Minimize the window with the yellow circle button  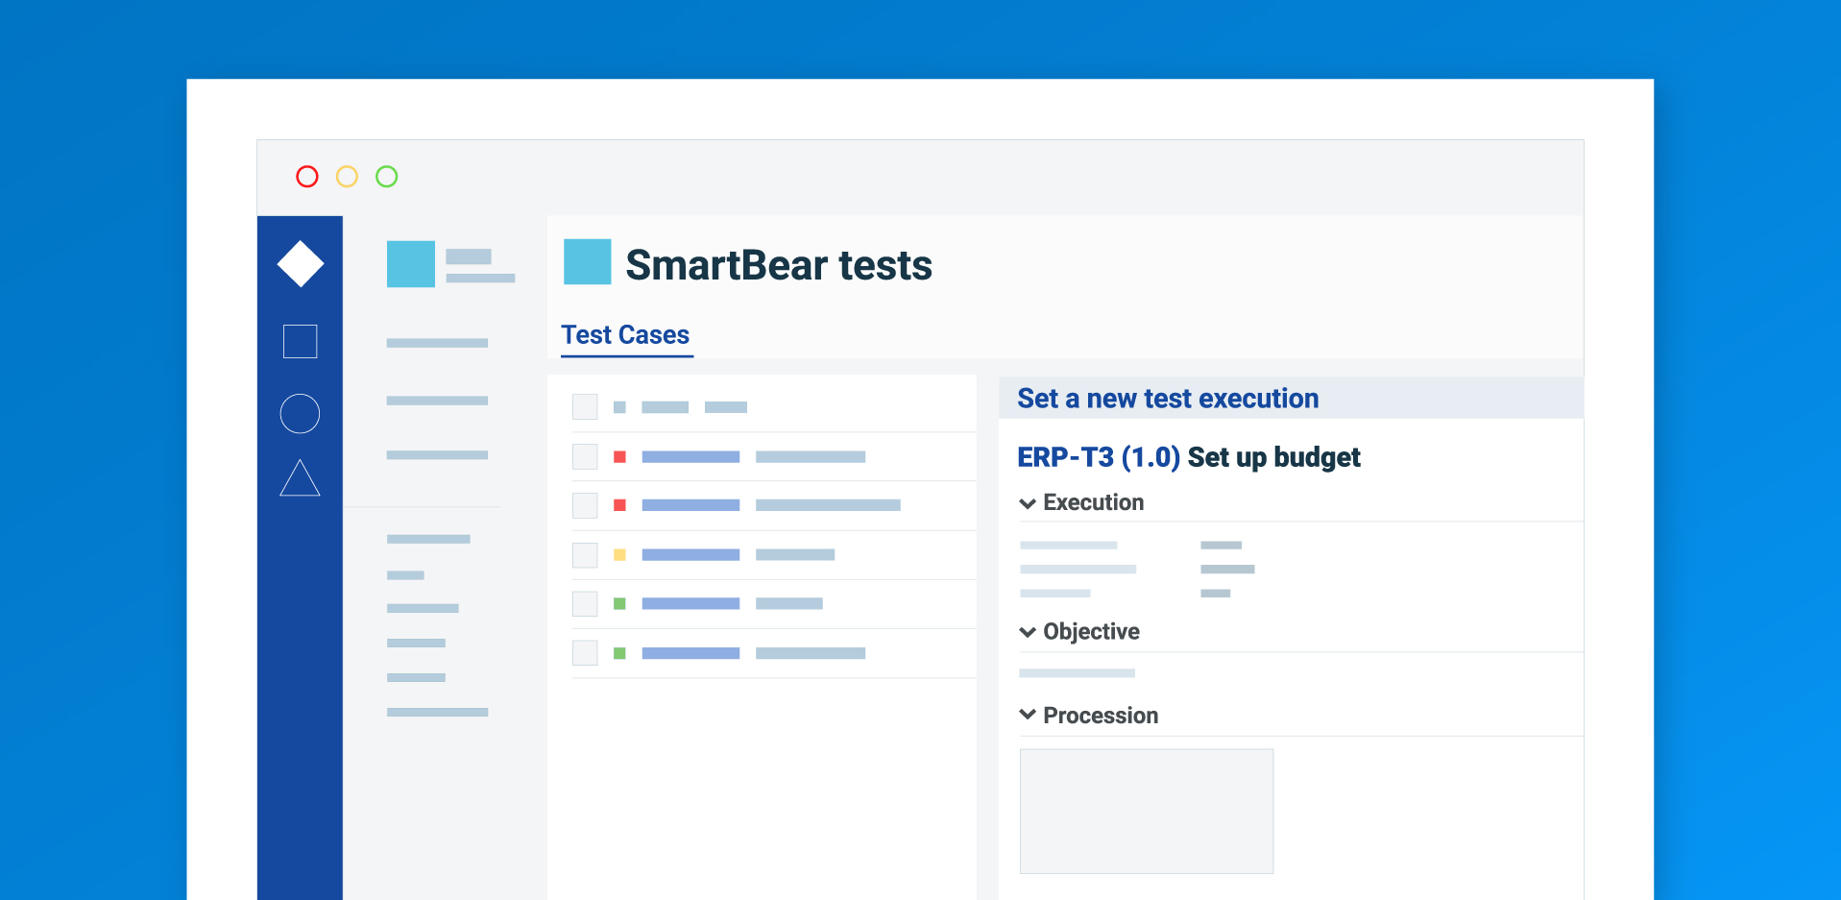(x=347, y=177)
